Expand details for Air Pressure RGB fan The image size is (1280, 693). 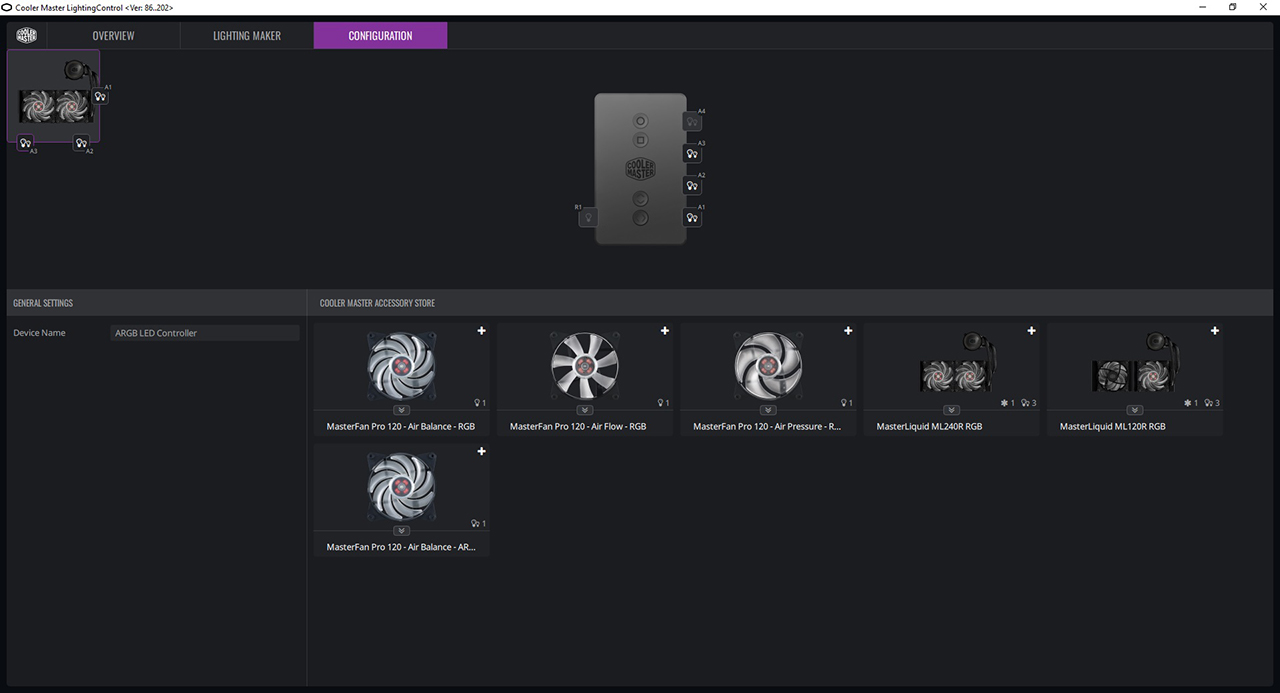coord(768,410)
